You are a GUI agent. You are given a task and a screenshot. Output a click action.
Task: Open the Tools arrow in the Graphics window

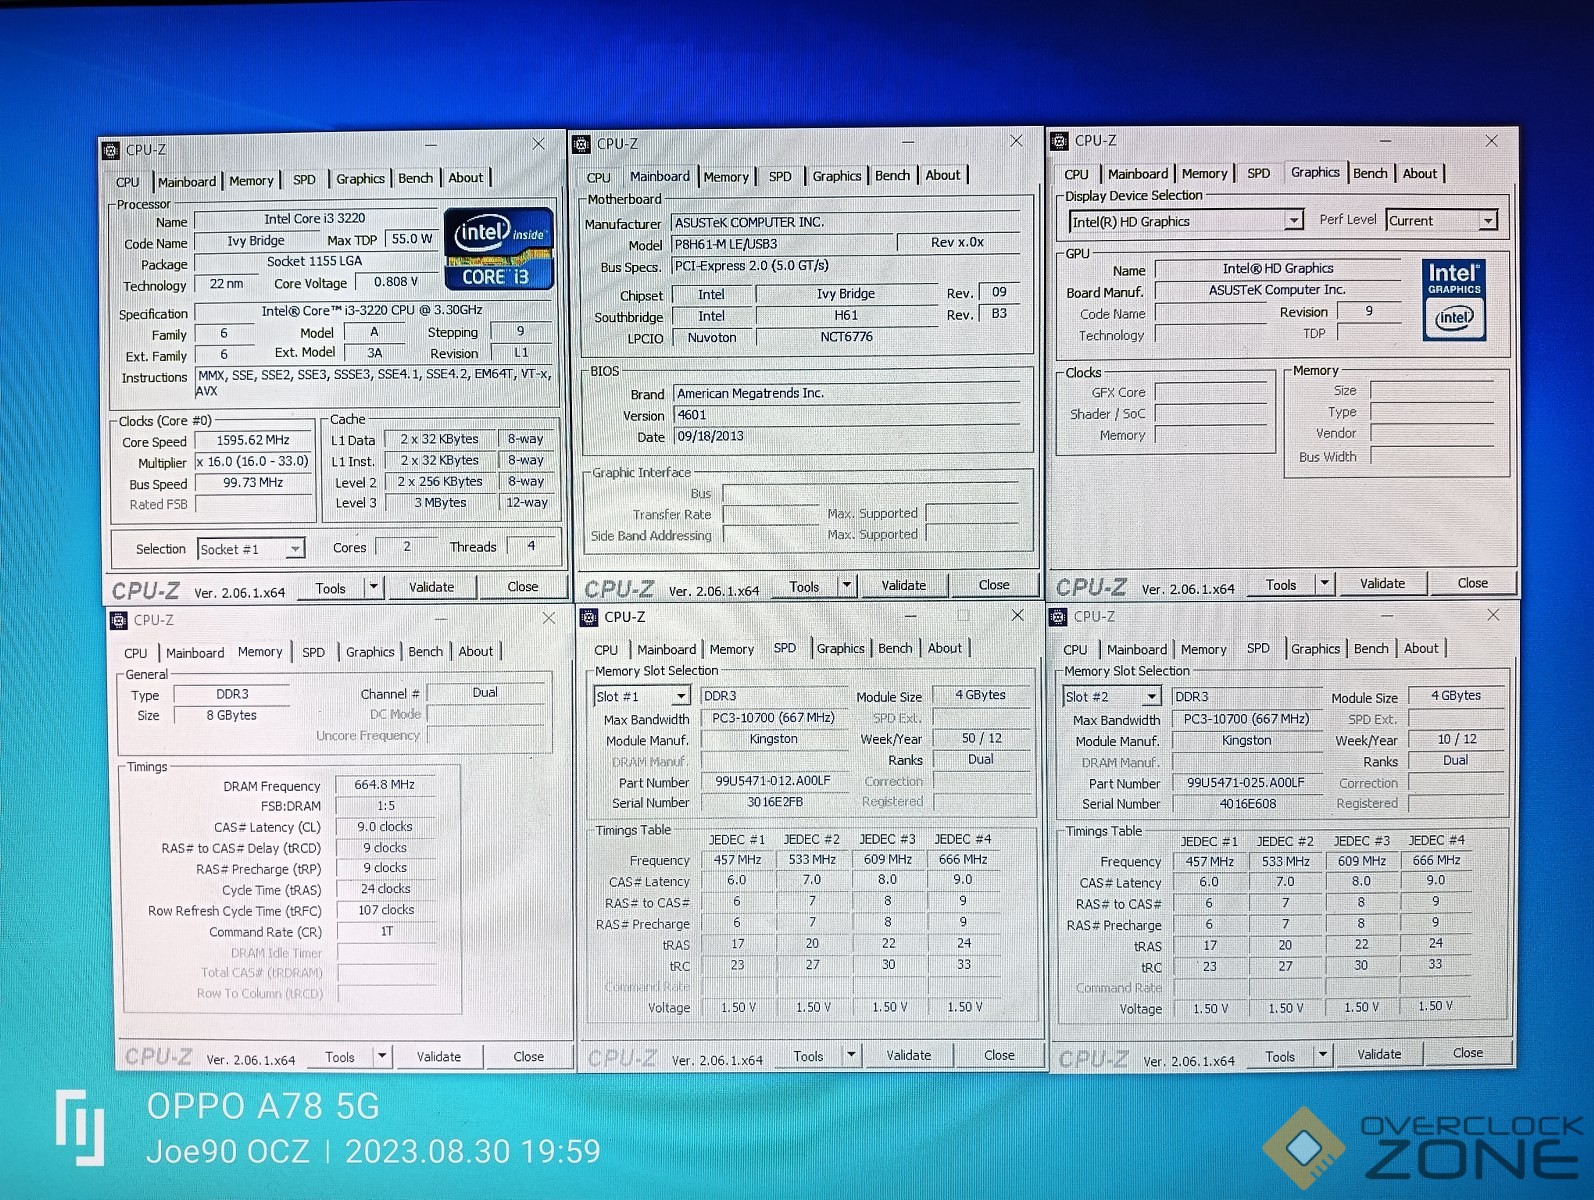tap(1324, 583)
